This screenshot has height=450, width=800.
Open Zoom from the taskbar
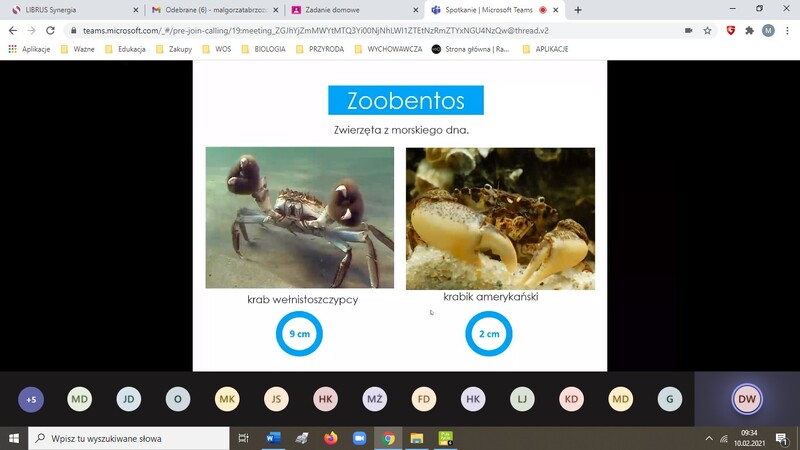[360, 438]
